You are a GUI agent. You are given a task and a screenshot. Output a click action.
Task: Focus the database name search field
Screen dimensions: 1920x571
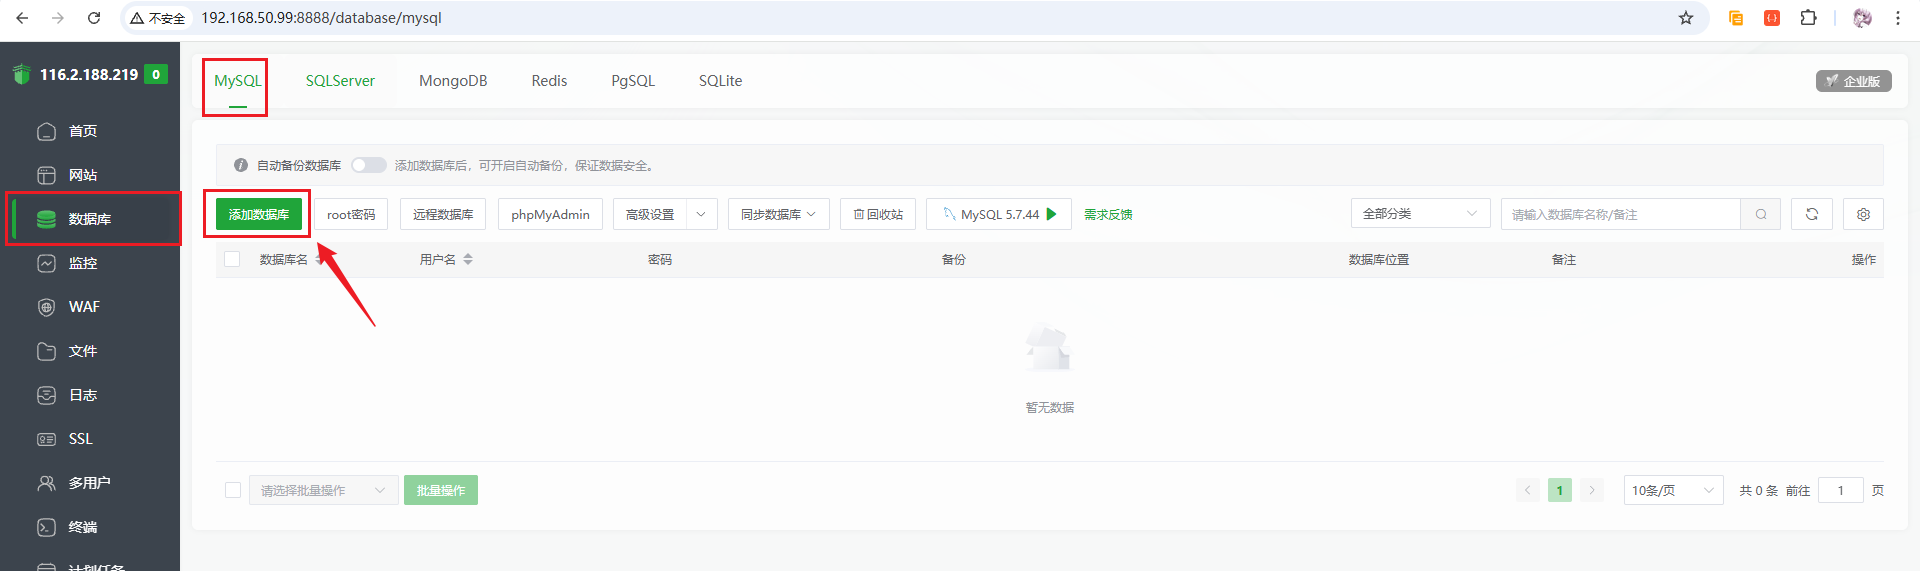point(1620,214)
